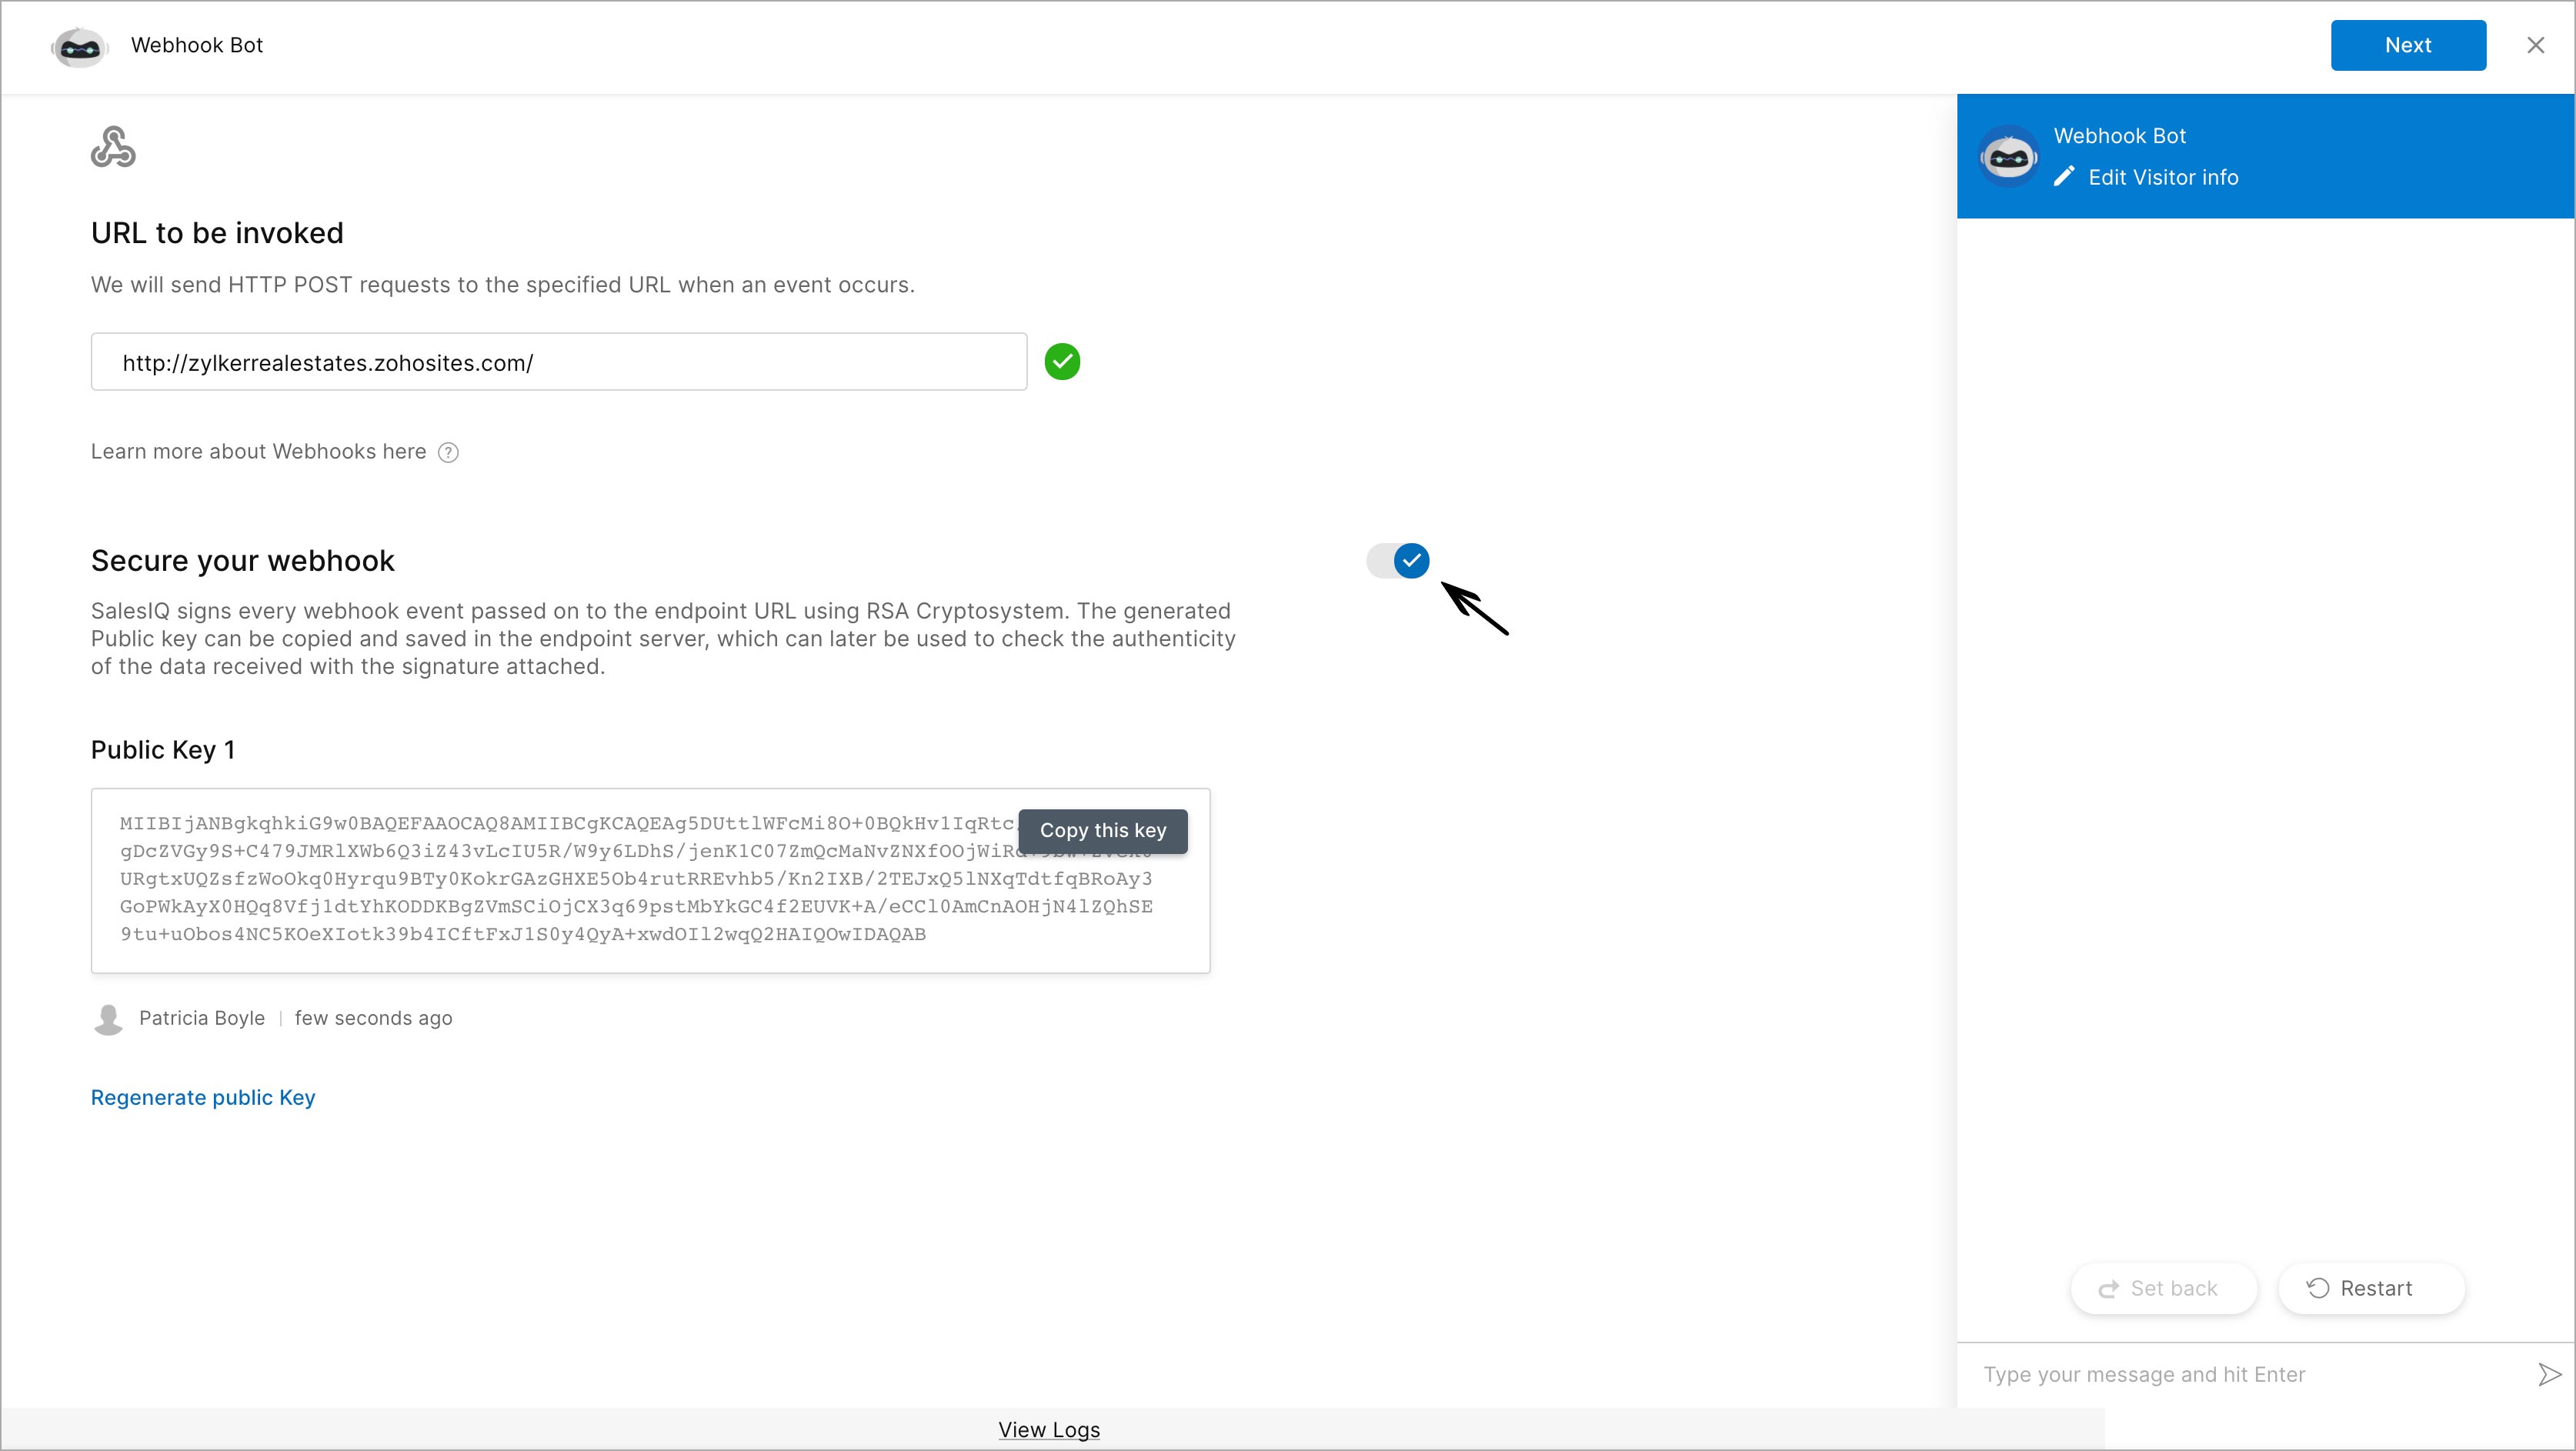Close the Webhook Bot setup window

tap(2536, 46)
